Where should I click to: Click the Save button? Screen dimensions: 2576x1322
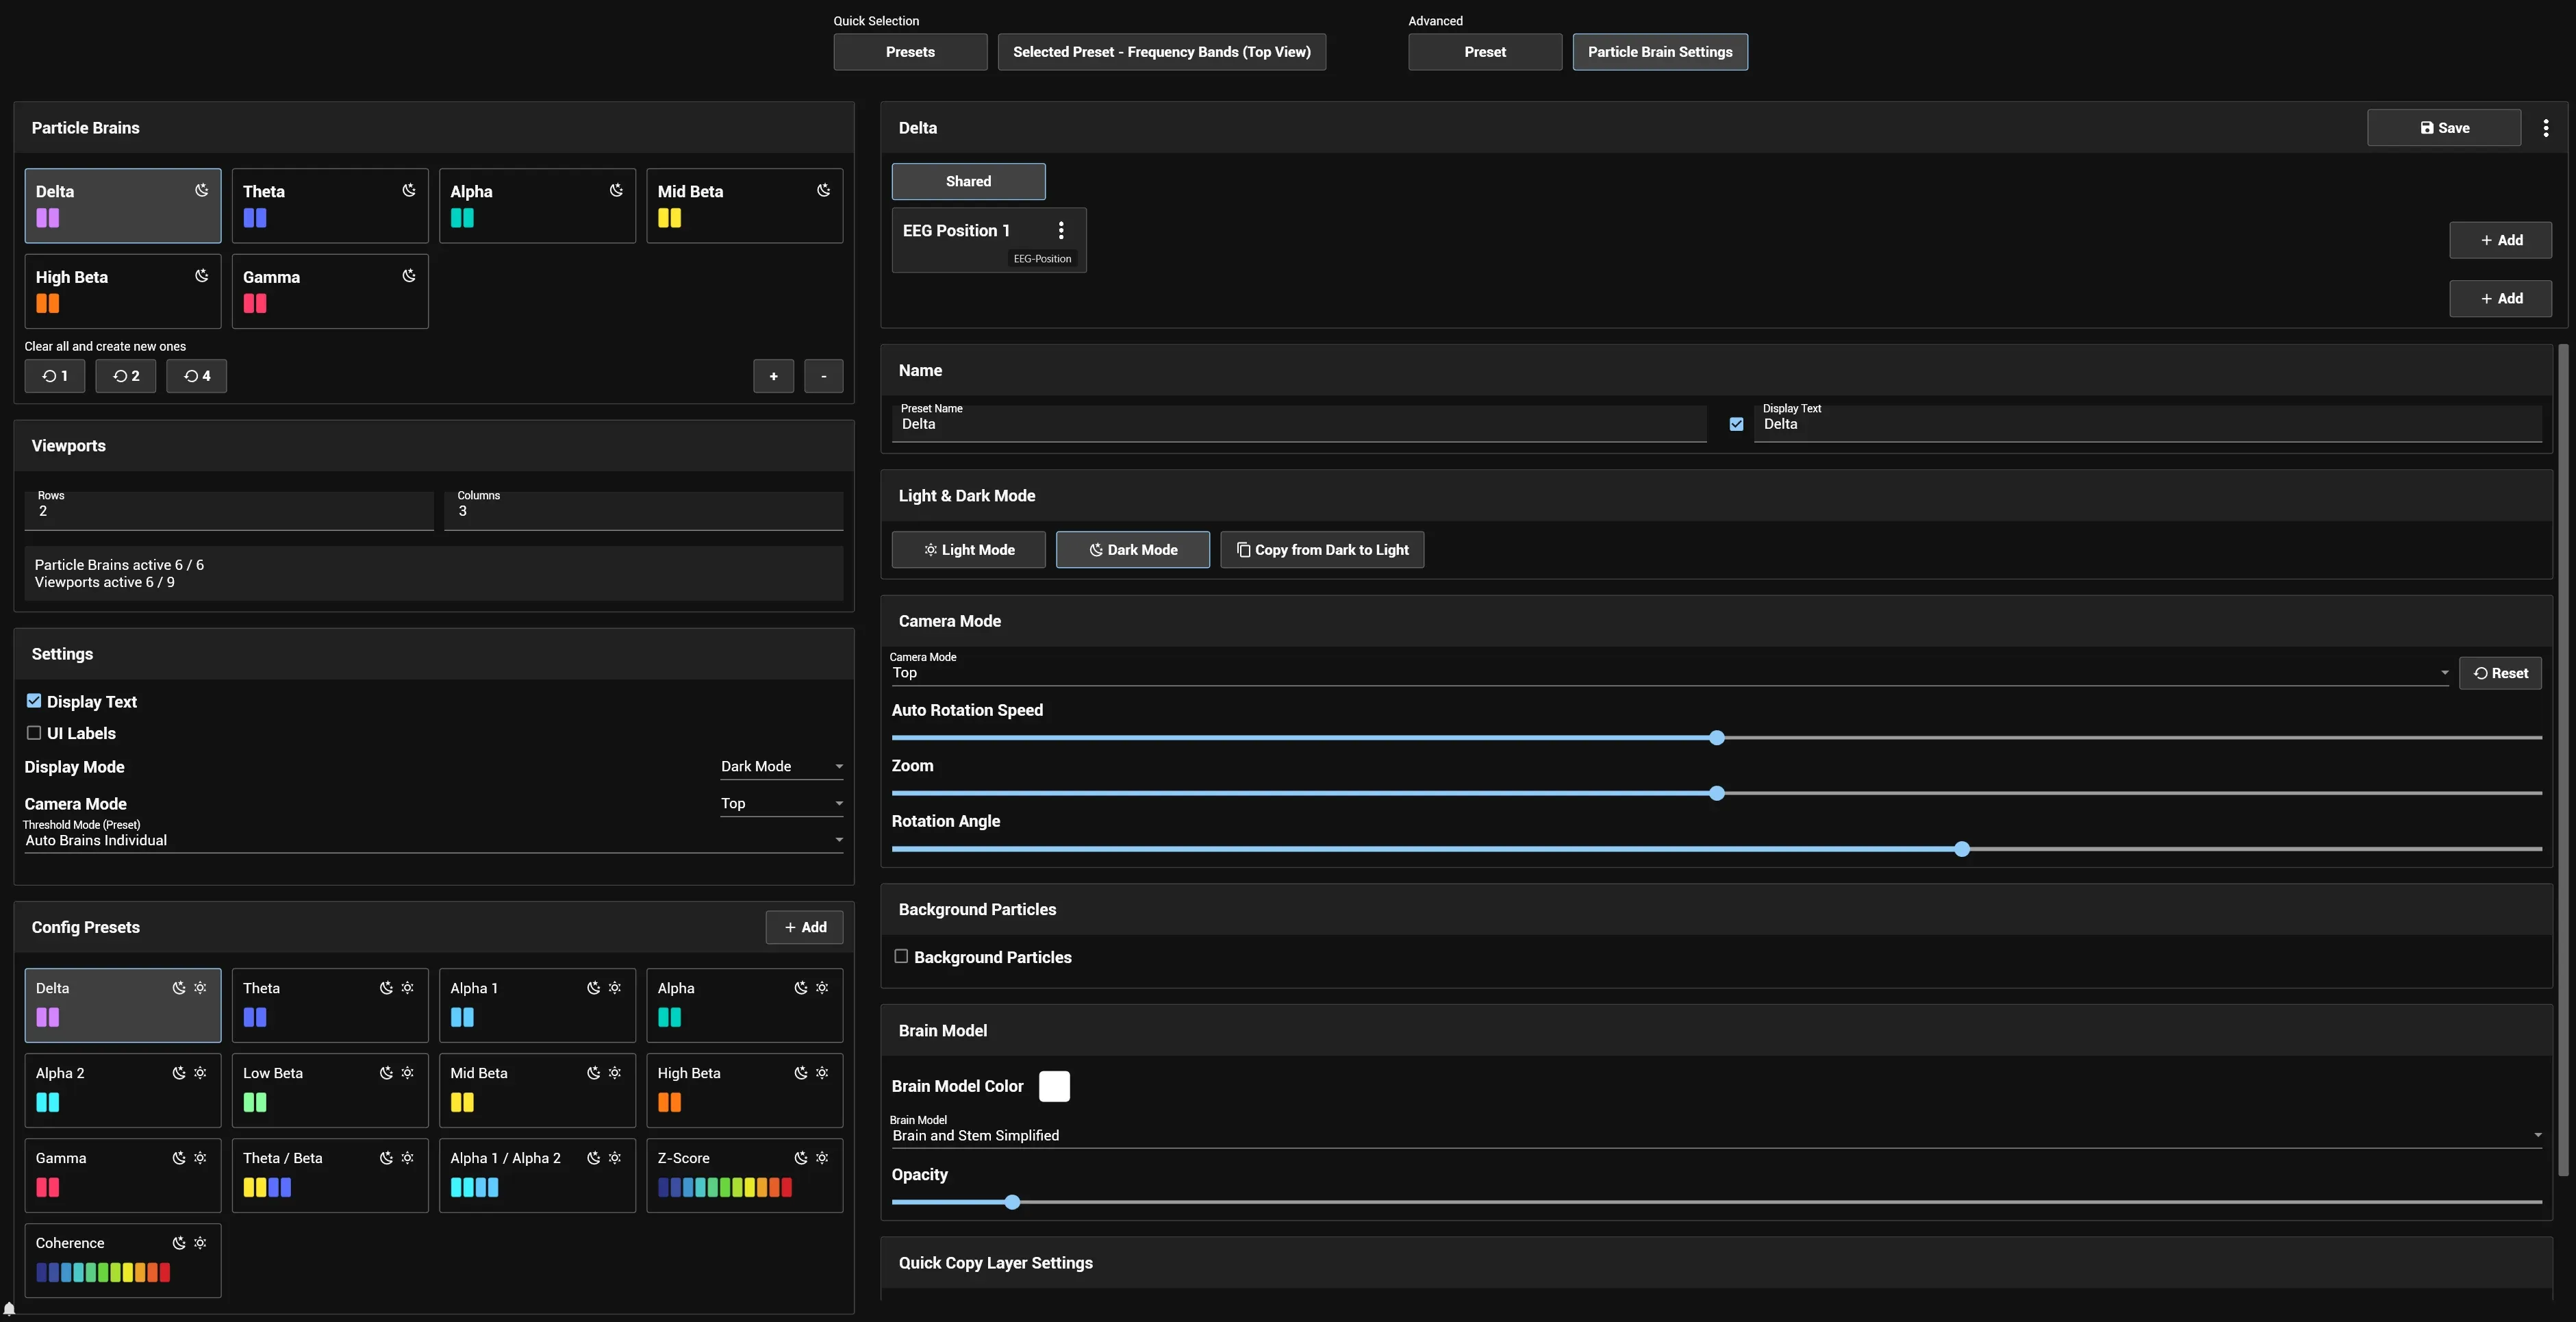[2444, 128]
